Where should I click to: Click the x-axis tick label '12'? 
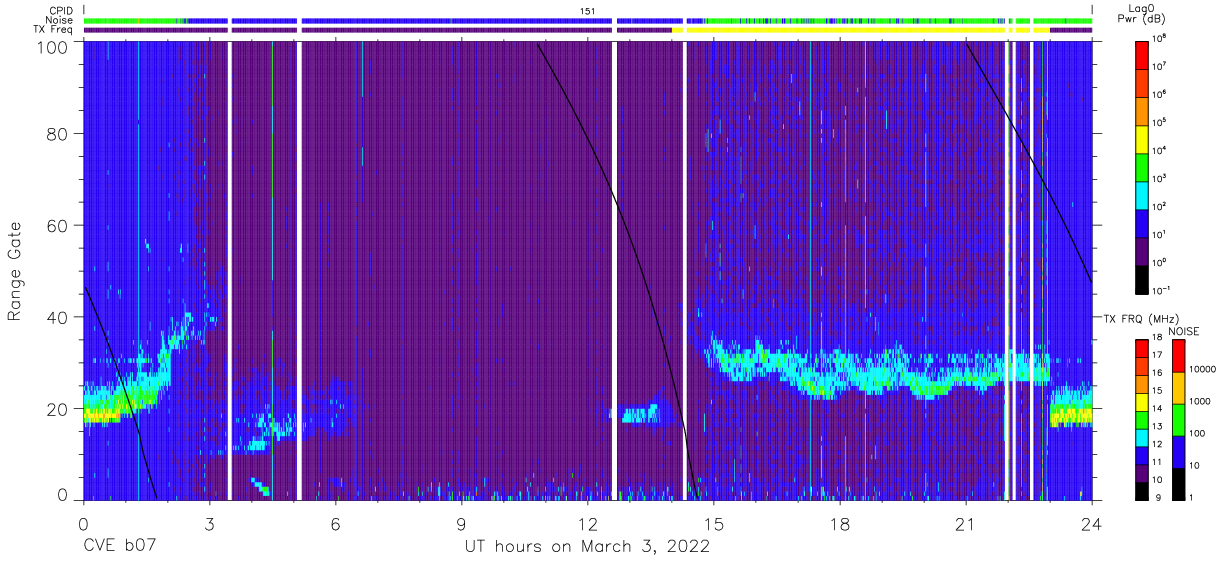pyautogui.click(x=588, y=524)
